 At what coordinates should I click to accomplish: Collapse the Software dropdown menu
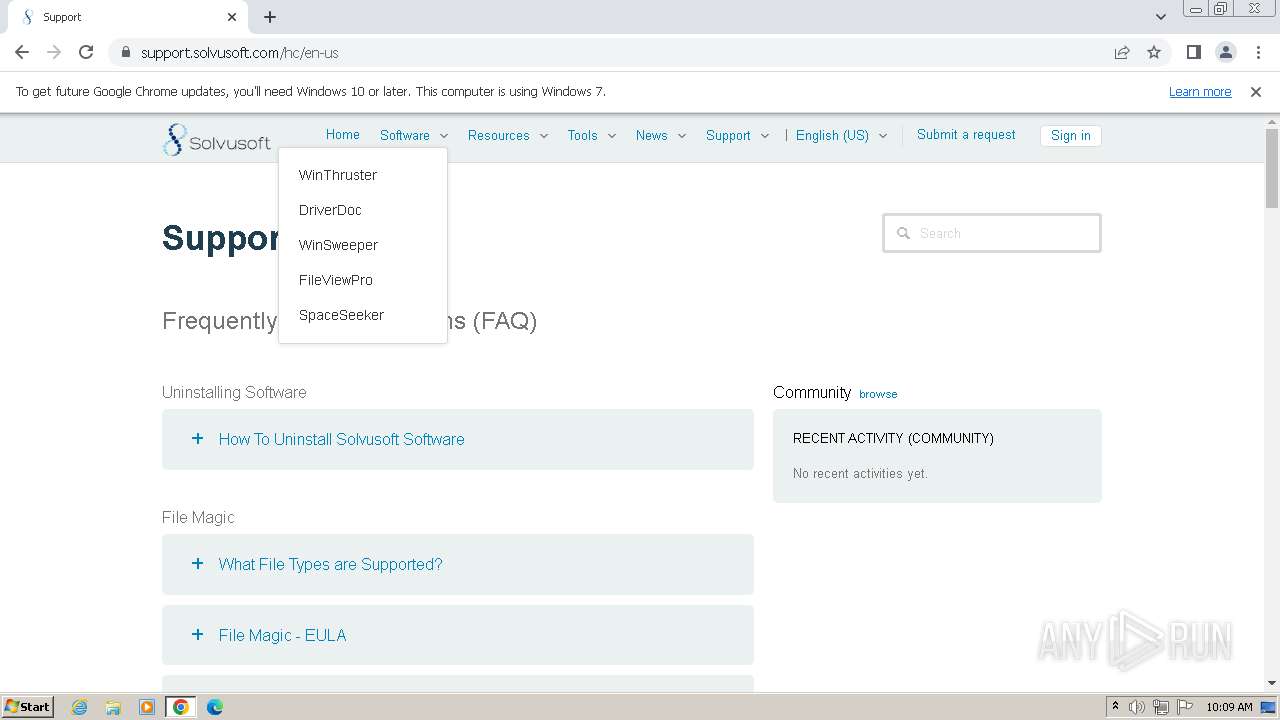tap(414, 135)
